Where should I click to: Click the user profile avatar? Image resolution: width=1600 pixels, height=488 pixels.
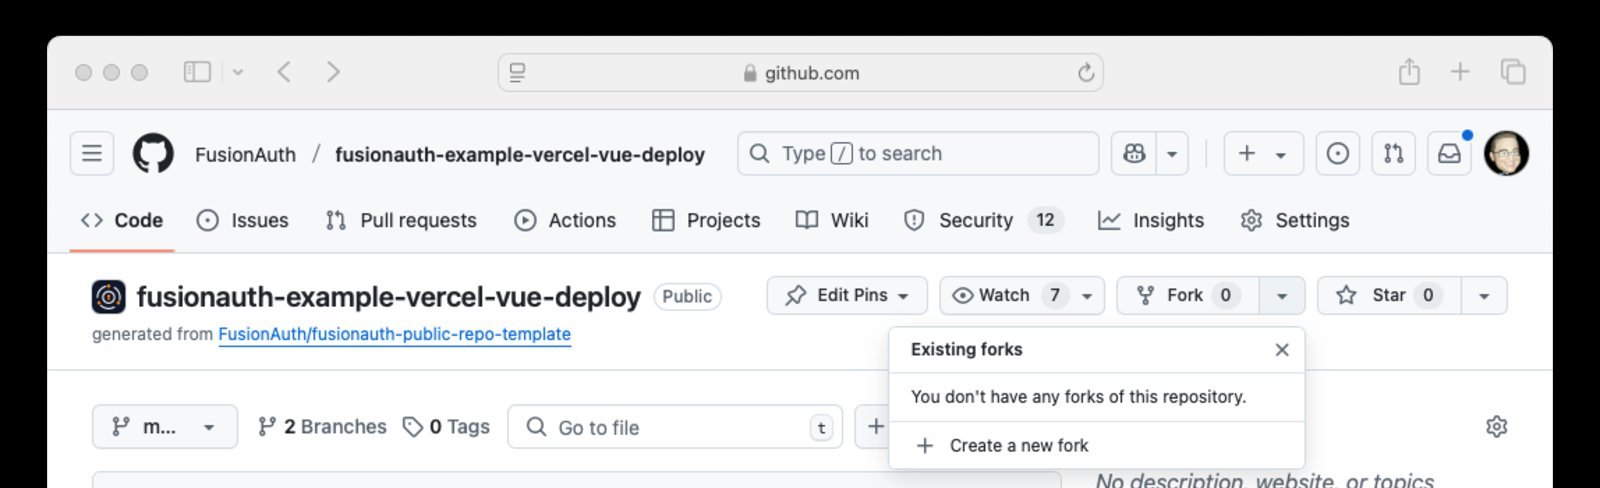pos(1506,154)
